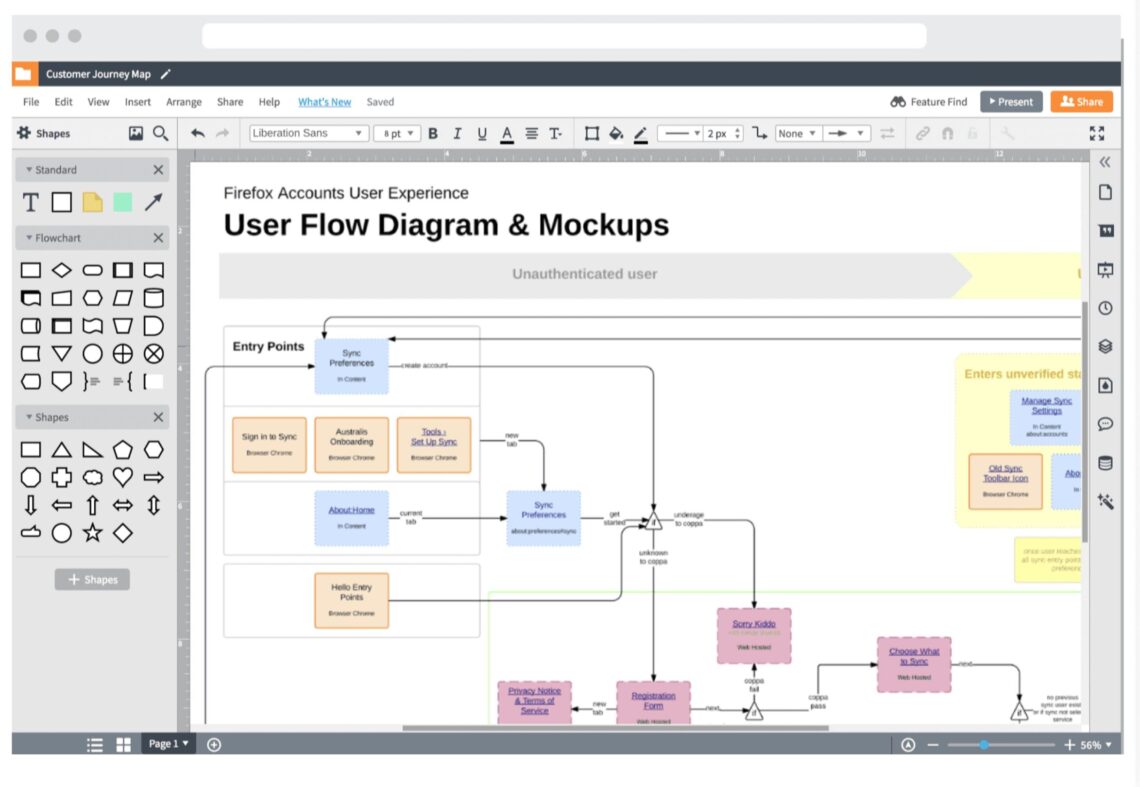Image resolution: width=1140 pixels, height=787 pixels.
Task: Open the image insert icon in Shapes bar
Action: tap(136, 133)
